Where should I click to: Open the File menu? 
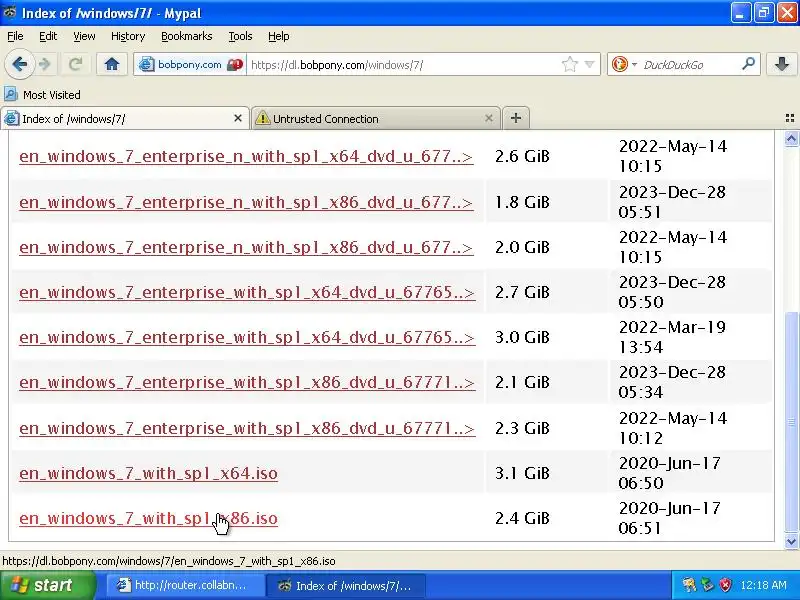15,36
